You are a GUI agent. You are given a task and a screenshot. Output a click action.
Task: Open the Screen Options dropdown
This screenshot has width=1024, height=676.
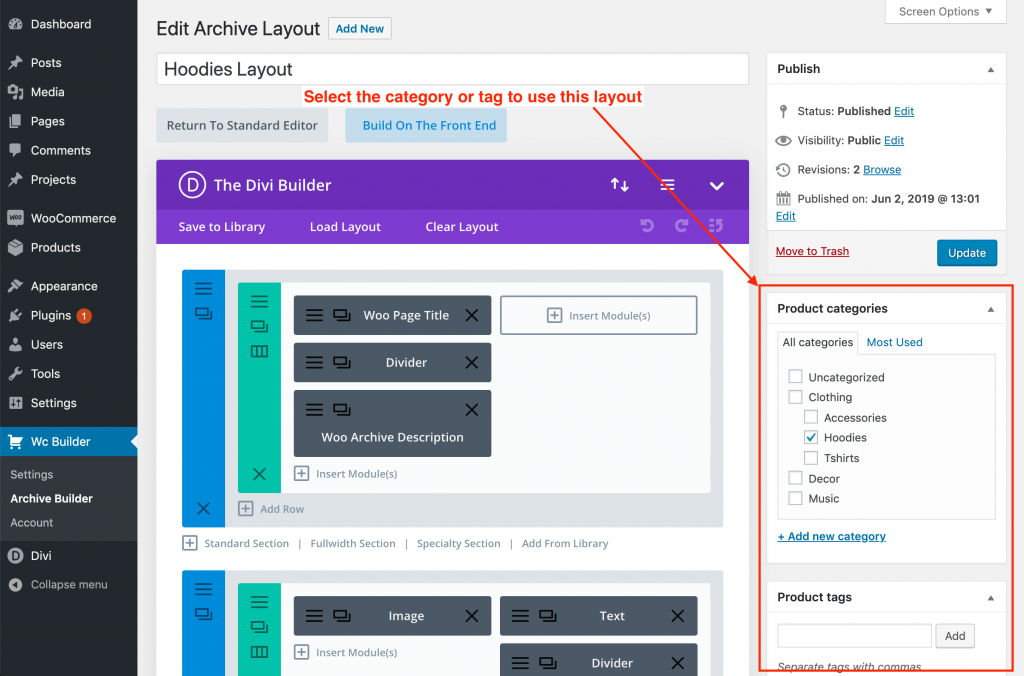[945, 12]
